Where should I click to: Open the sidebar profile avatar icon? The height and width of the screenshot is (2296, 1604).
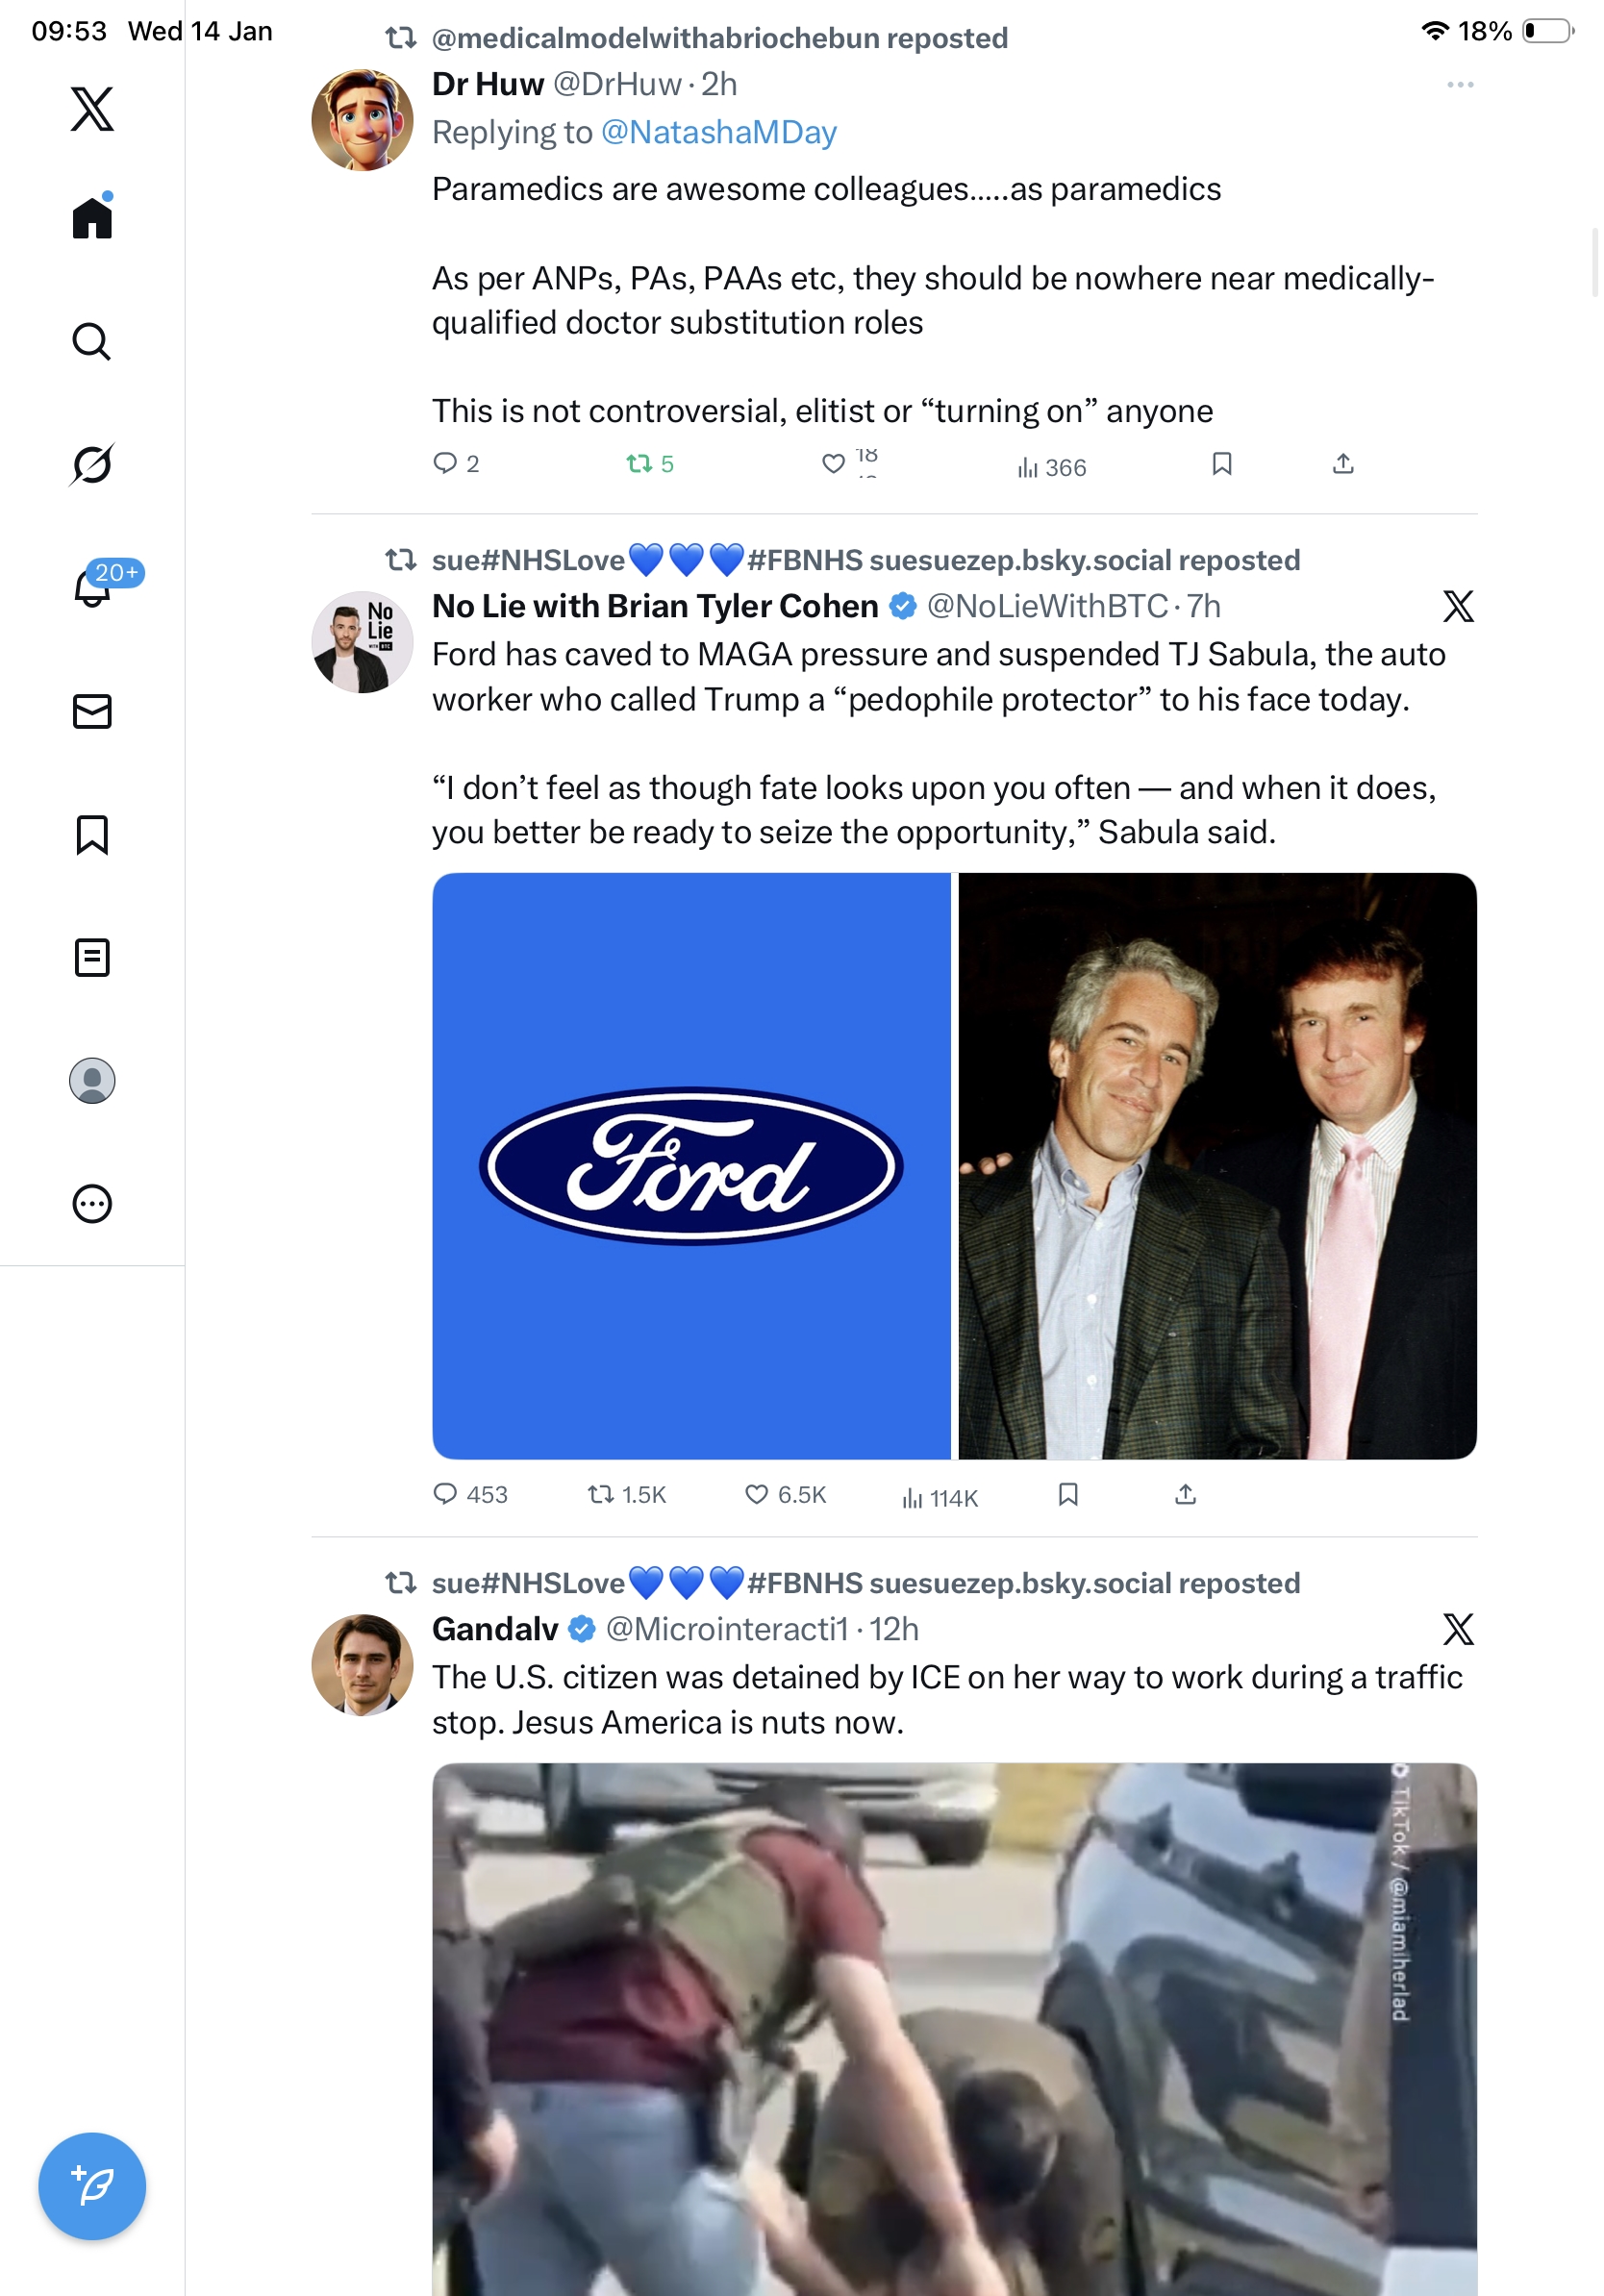tap(92, 1080)
